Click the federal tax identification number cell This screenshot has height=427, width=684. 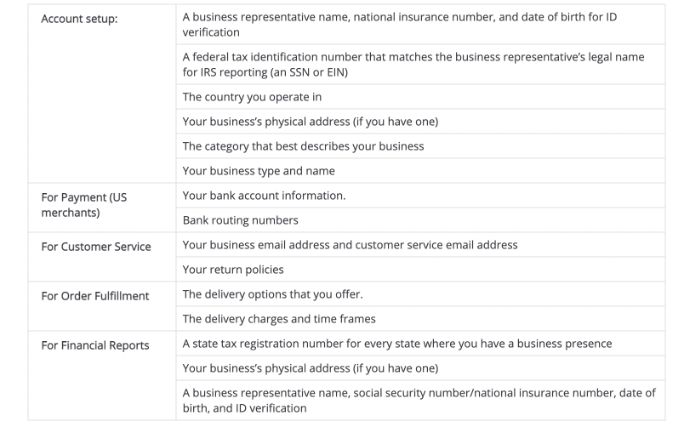pos(414,65)
